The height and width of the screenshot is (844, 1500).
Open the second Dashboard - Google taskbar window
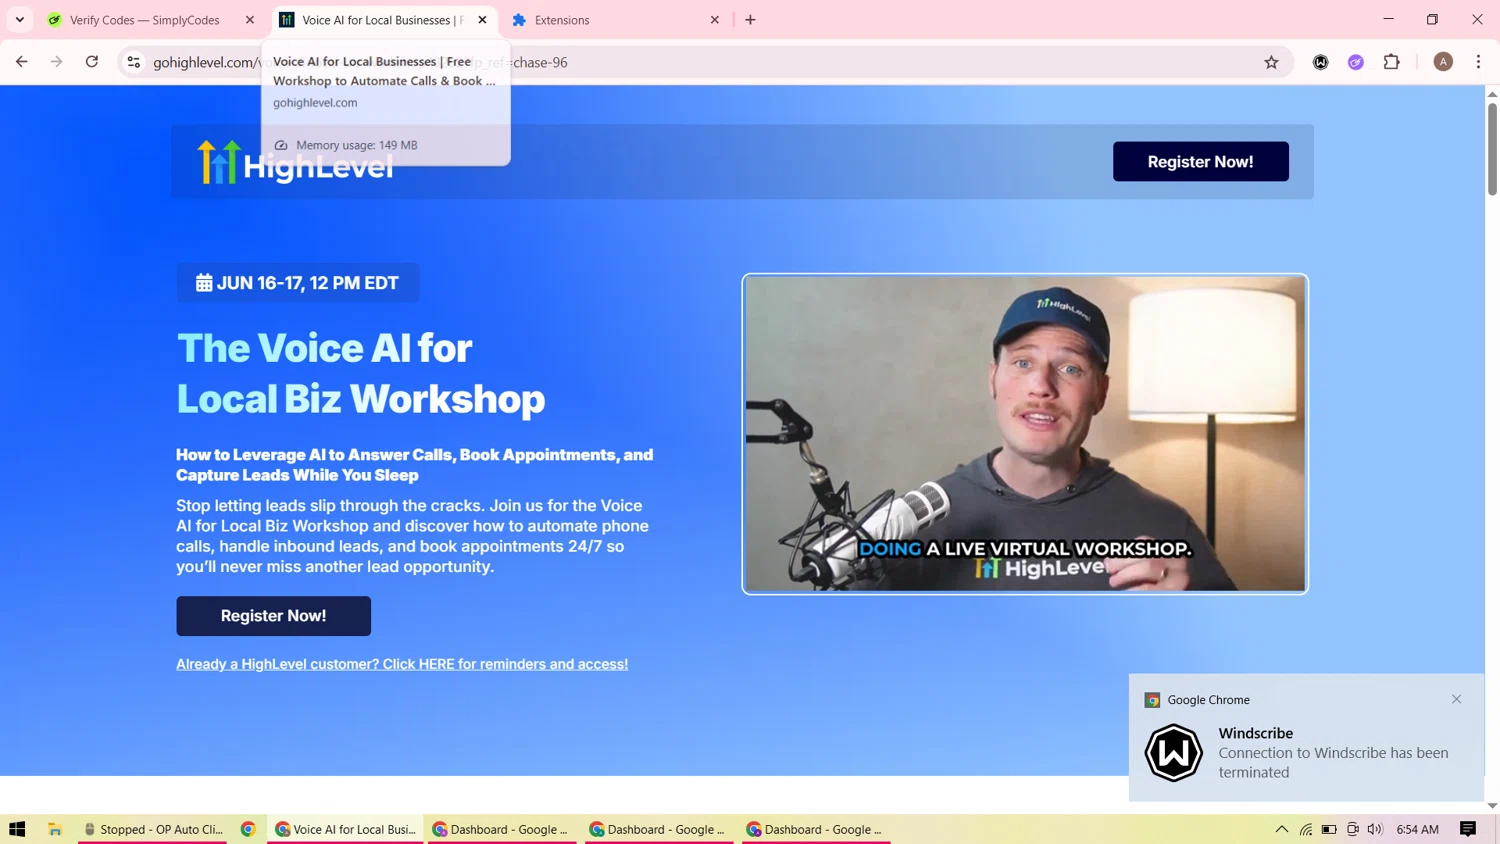659,829
